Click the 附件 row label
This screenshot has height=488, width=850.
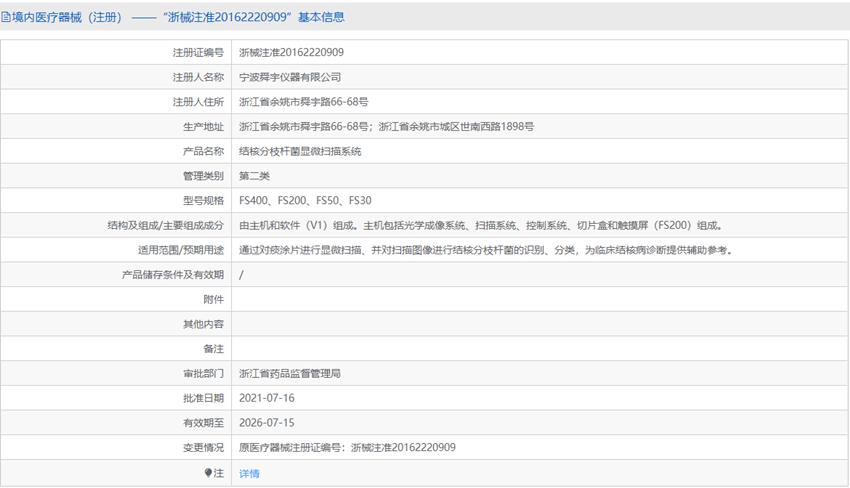click(214, 299)
